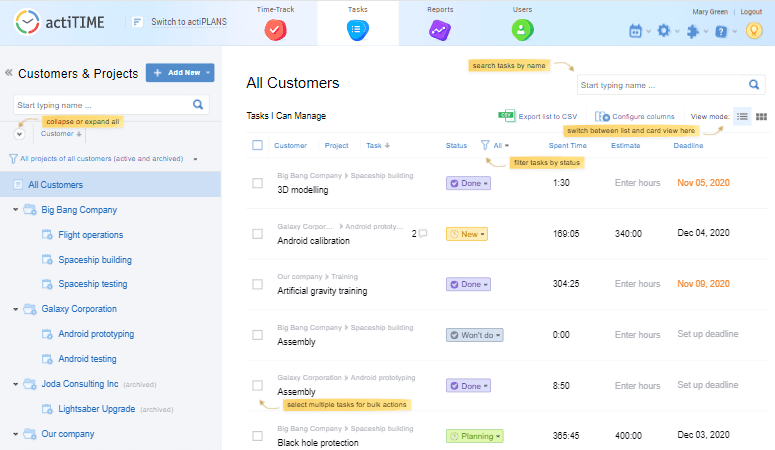Screen dimensions: 775x450
Task: Open the calendar icon in the header
Action: point(635,31)
